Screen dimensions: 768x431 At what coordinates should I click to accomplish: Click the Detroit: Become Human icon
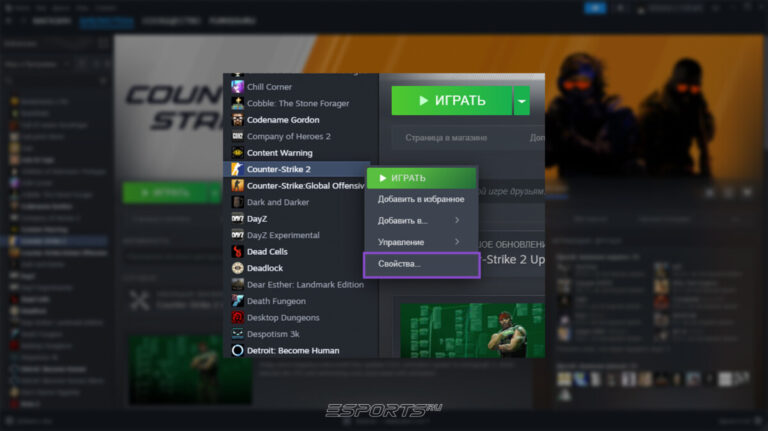(238, 351)
